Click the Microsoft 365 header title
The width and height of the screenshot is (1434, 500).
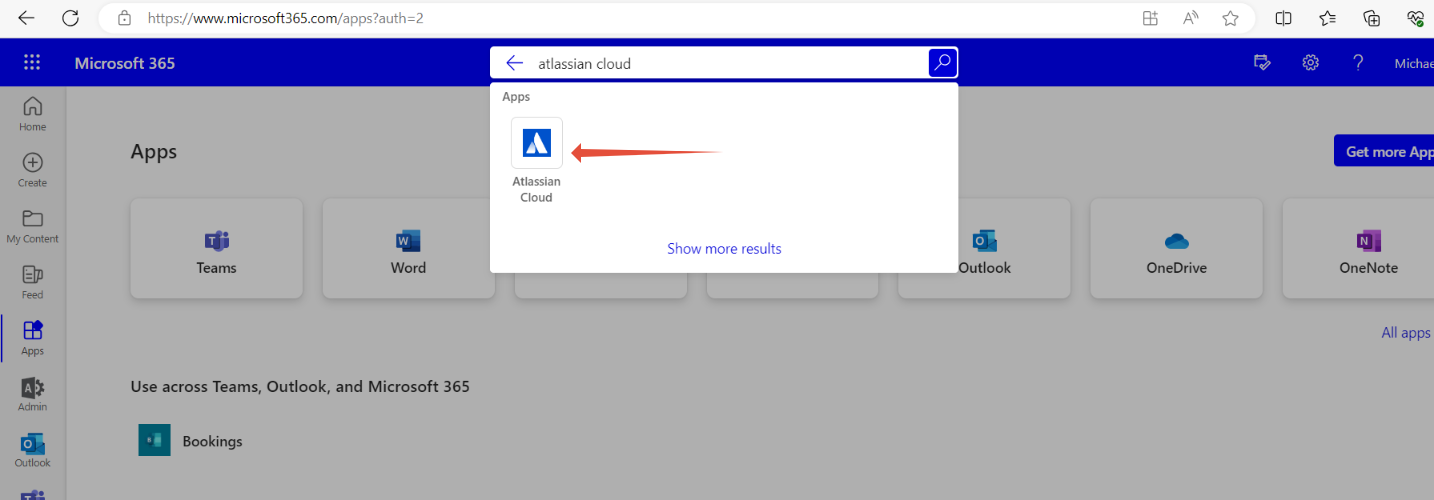pos(125,63)
